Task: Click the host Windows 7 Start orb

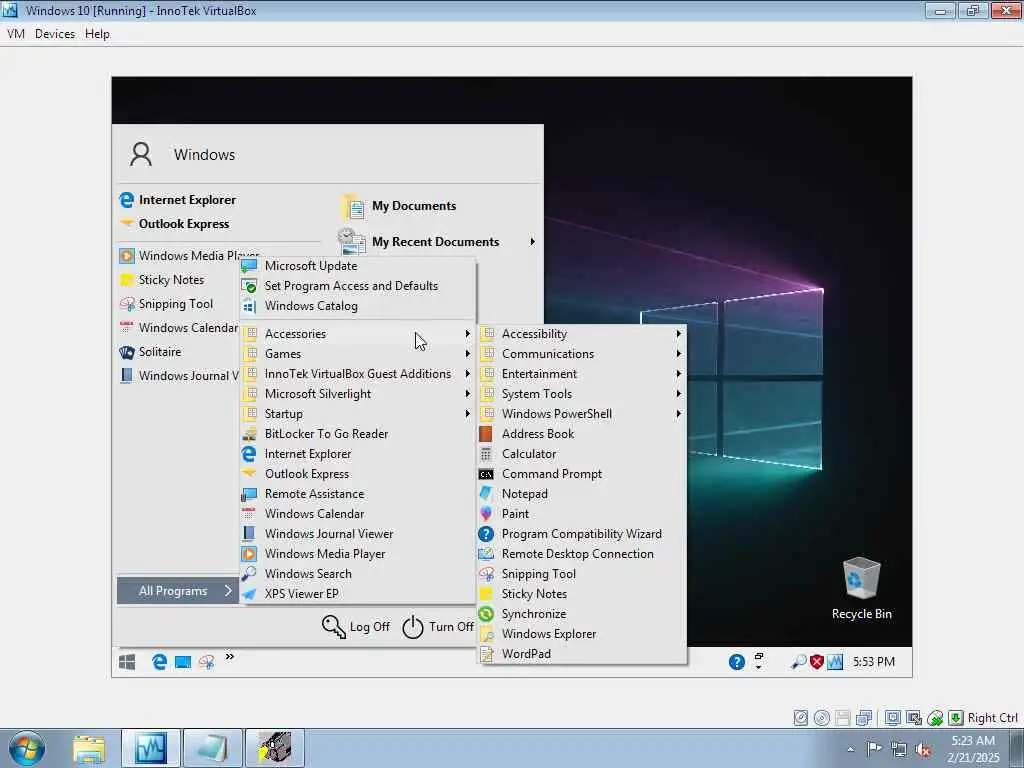Action: point(27,749)
